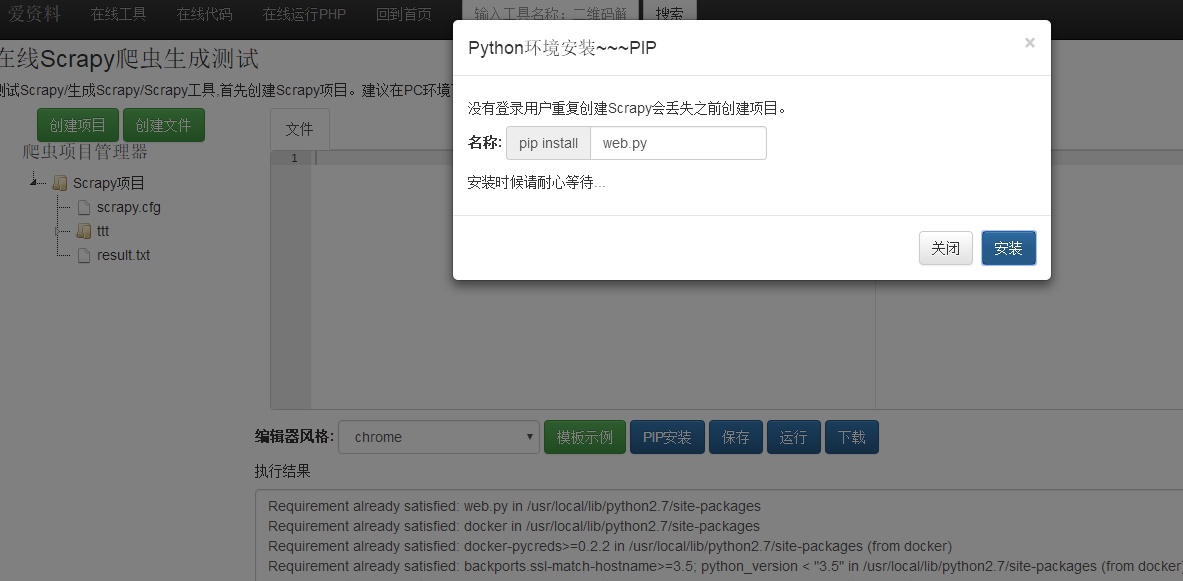Viewport: 1183px width, 581px height.
Task: Click the result.txt file icon
Action: click(x=84, y=255)
